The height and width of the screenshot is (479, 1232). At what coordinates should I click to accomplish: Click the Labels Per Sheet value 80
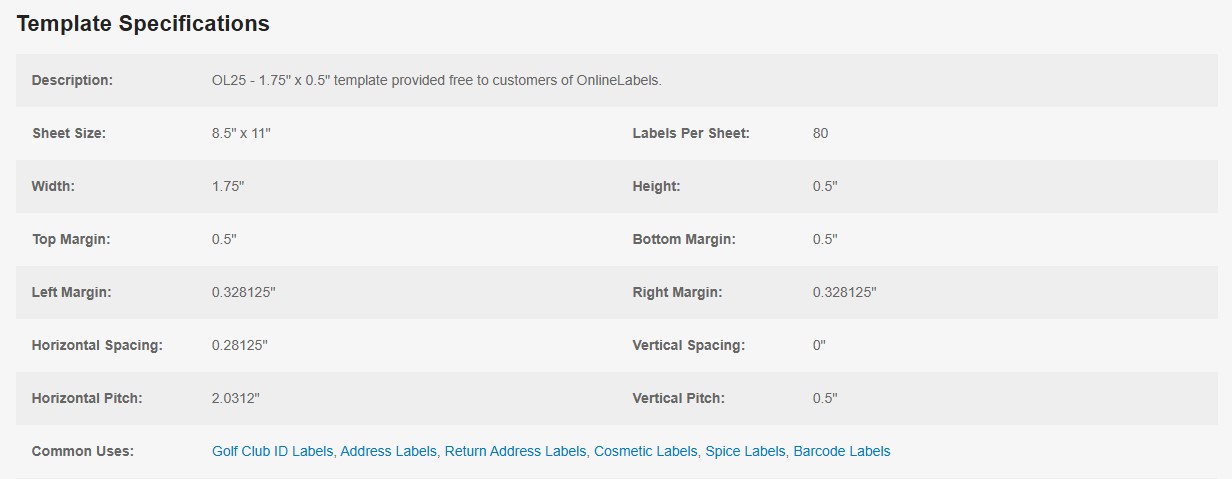coord(820,133)
